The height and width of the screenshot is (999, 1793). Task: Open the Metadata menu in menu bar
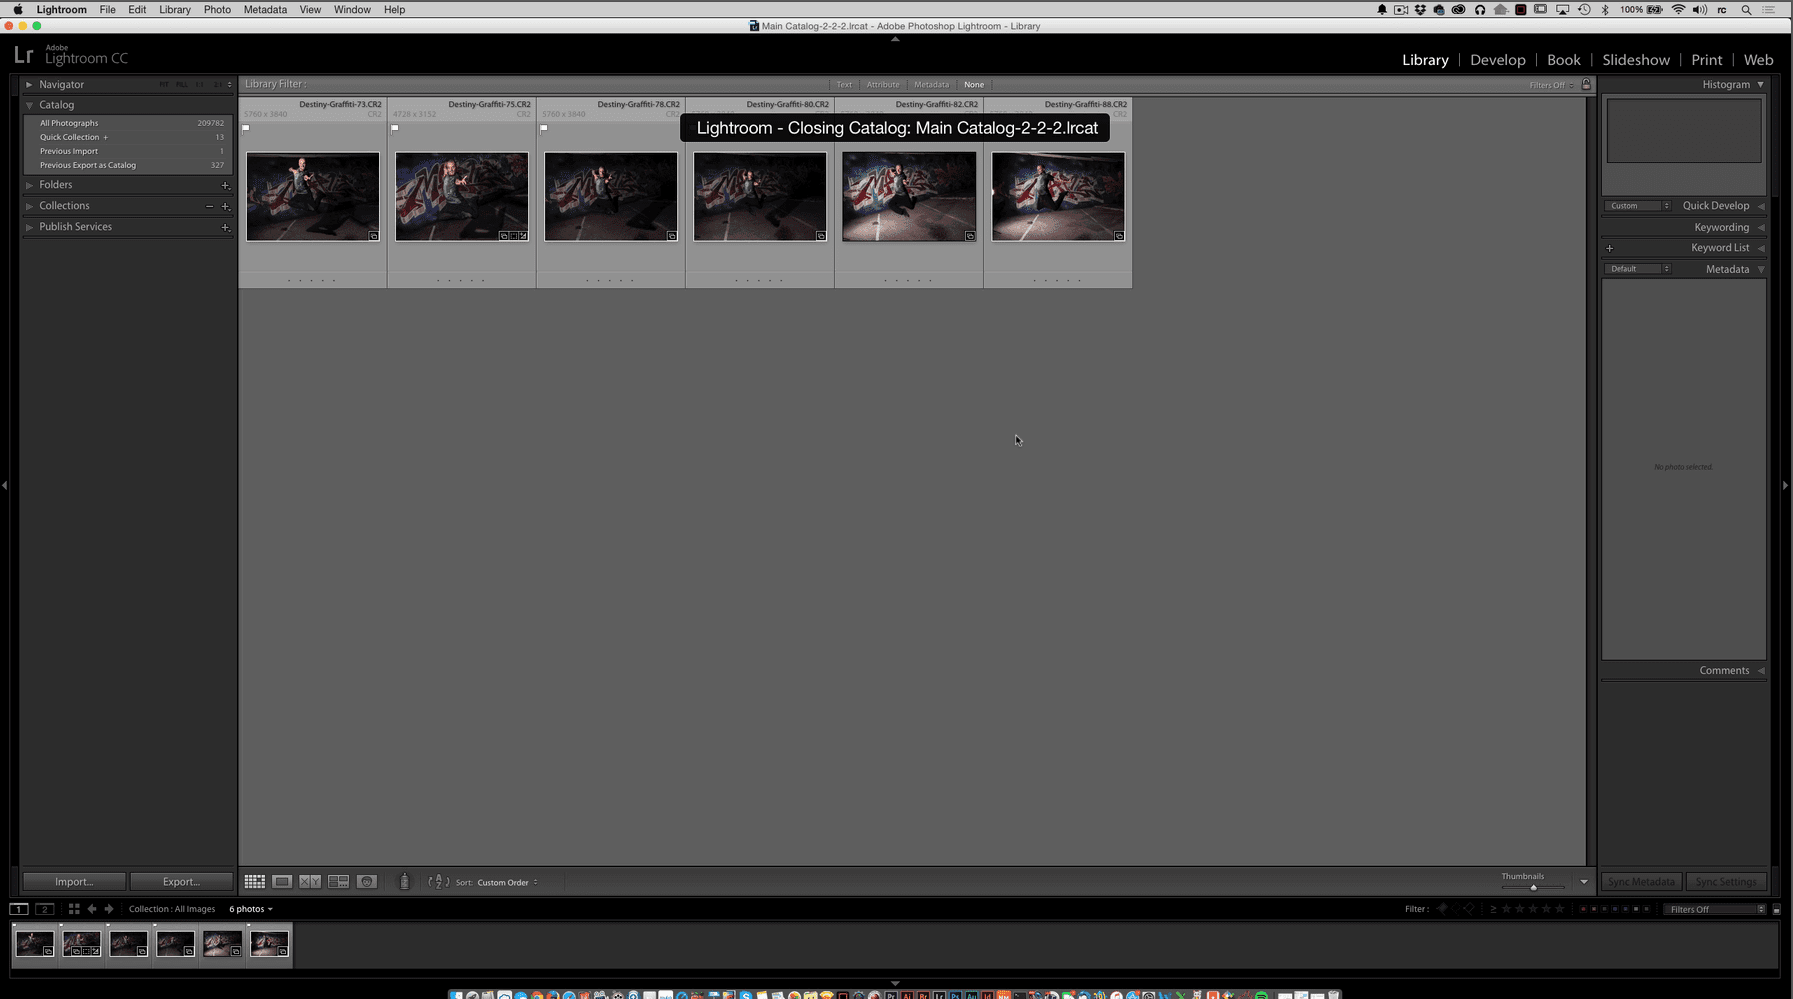264,9
